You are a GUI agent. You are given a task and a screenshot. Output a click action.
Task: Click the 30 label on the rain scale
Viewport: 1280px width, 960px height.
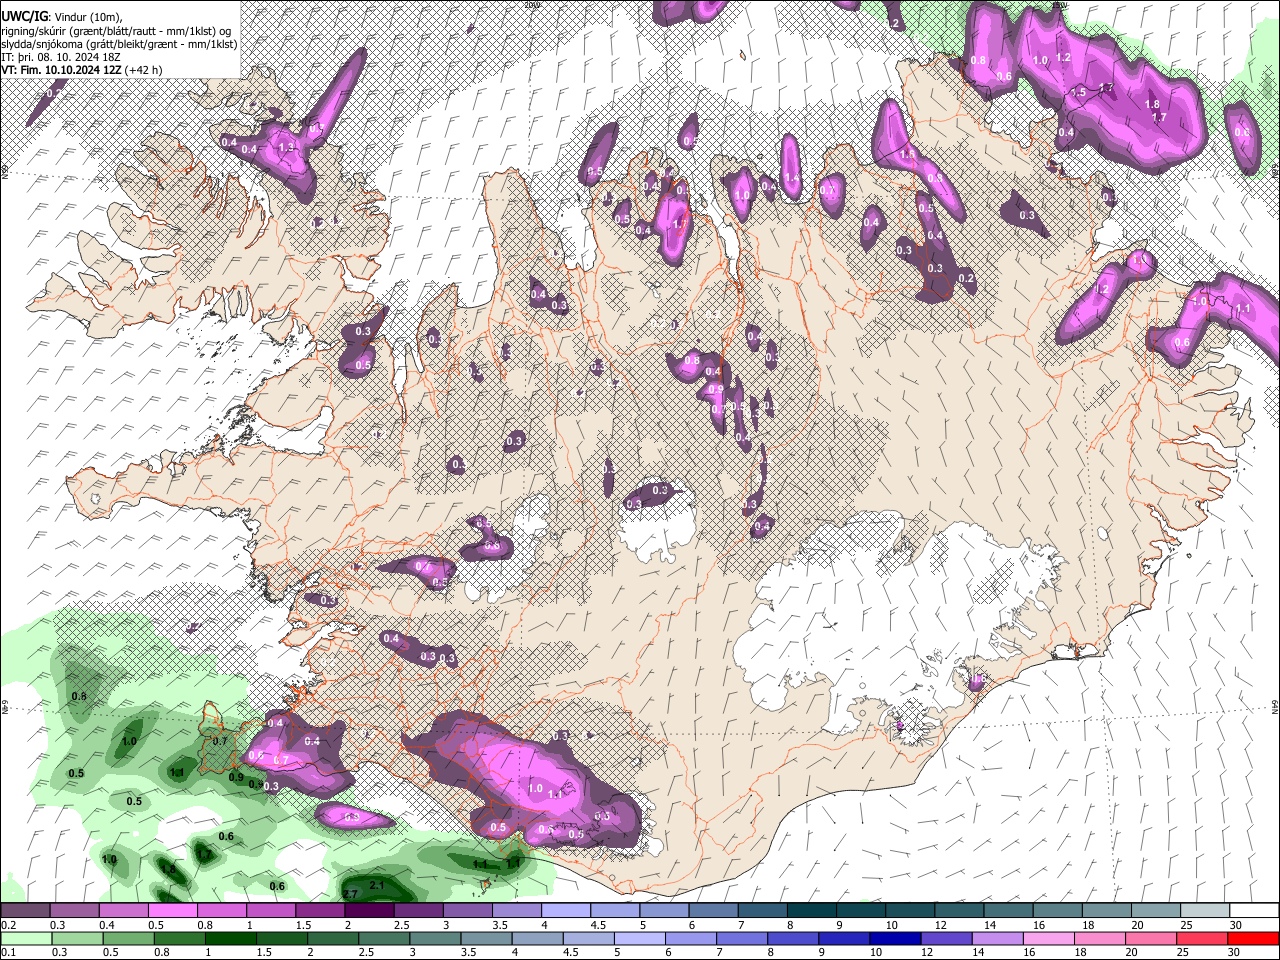1236,952
